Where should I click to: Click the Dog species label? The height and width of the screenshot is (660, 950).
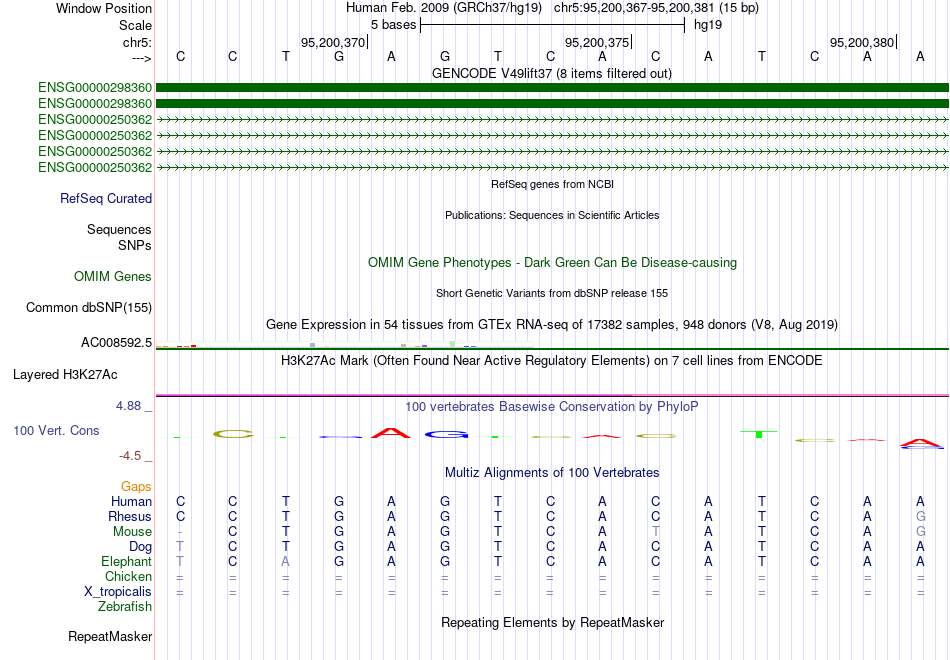(x=141, y=547)
